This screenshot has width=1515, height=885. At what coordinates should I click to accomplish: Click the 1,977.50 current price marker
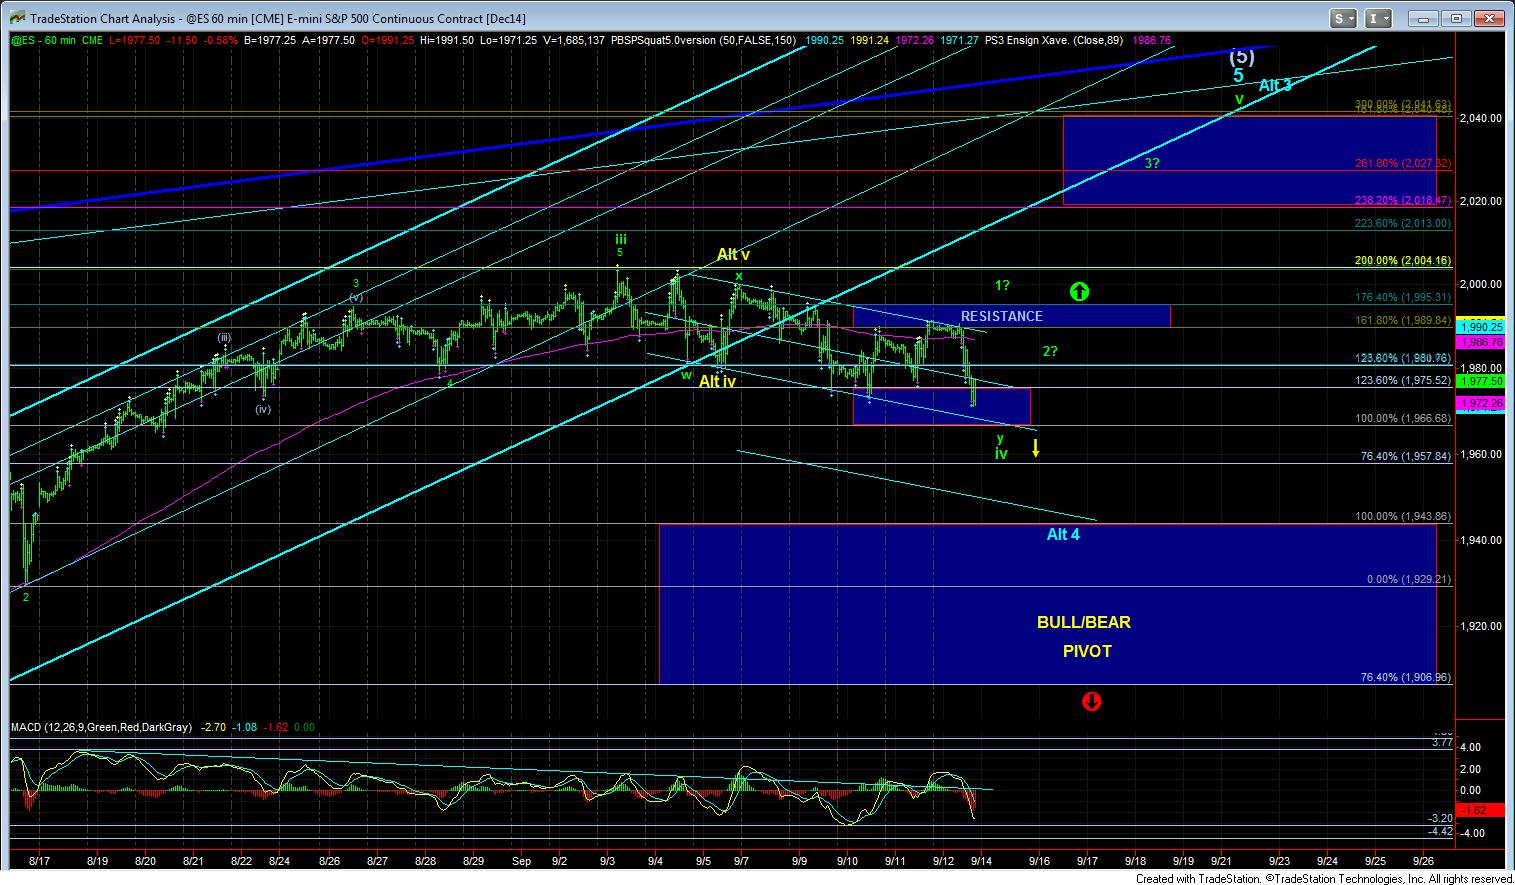pos(1482,381)
